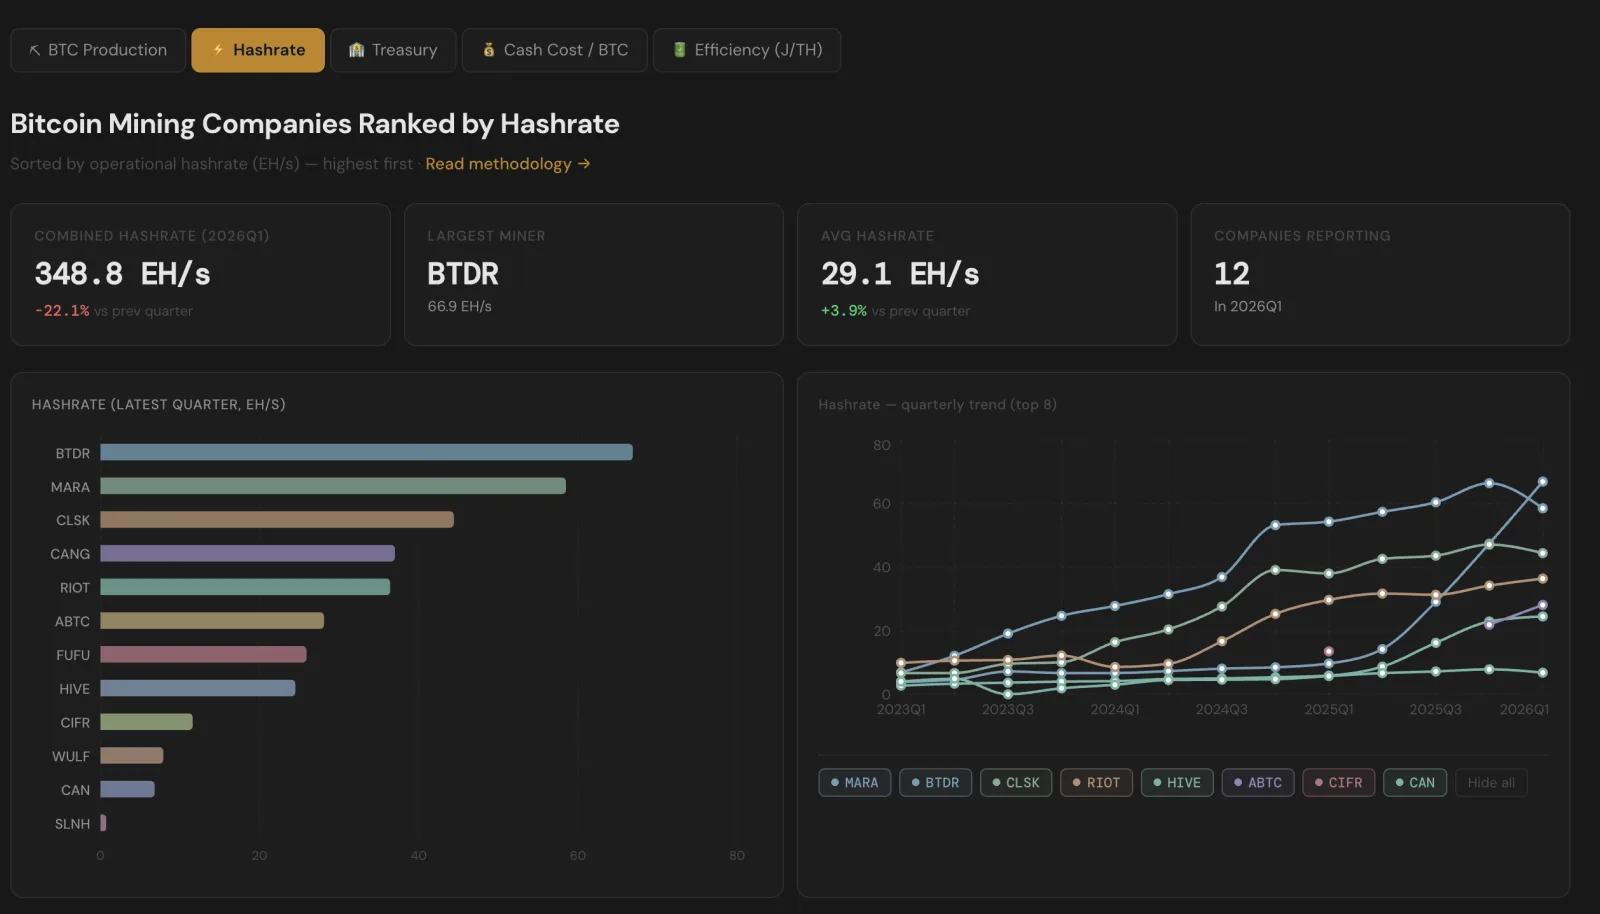The height and width of the screenshot is (914, 1600).
Task: Click the WULF label in bar chart
Action: click(71, 757)
